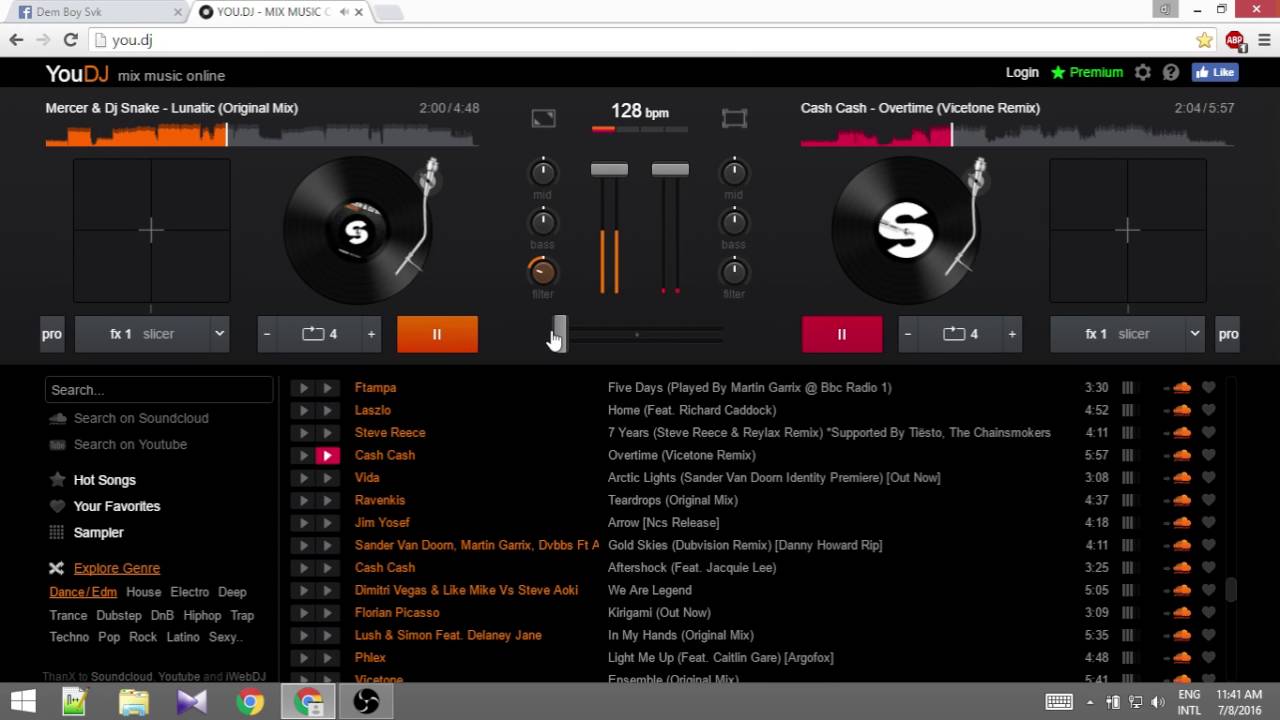Image resolution: width=1280 pixels, height=720 pixels.
Task: Click bars icon for Vida track
Action: tap(1127, 477)
